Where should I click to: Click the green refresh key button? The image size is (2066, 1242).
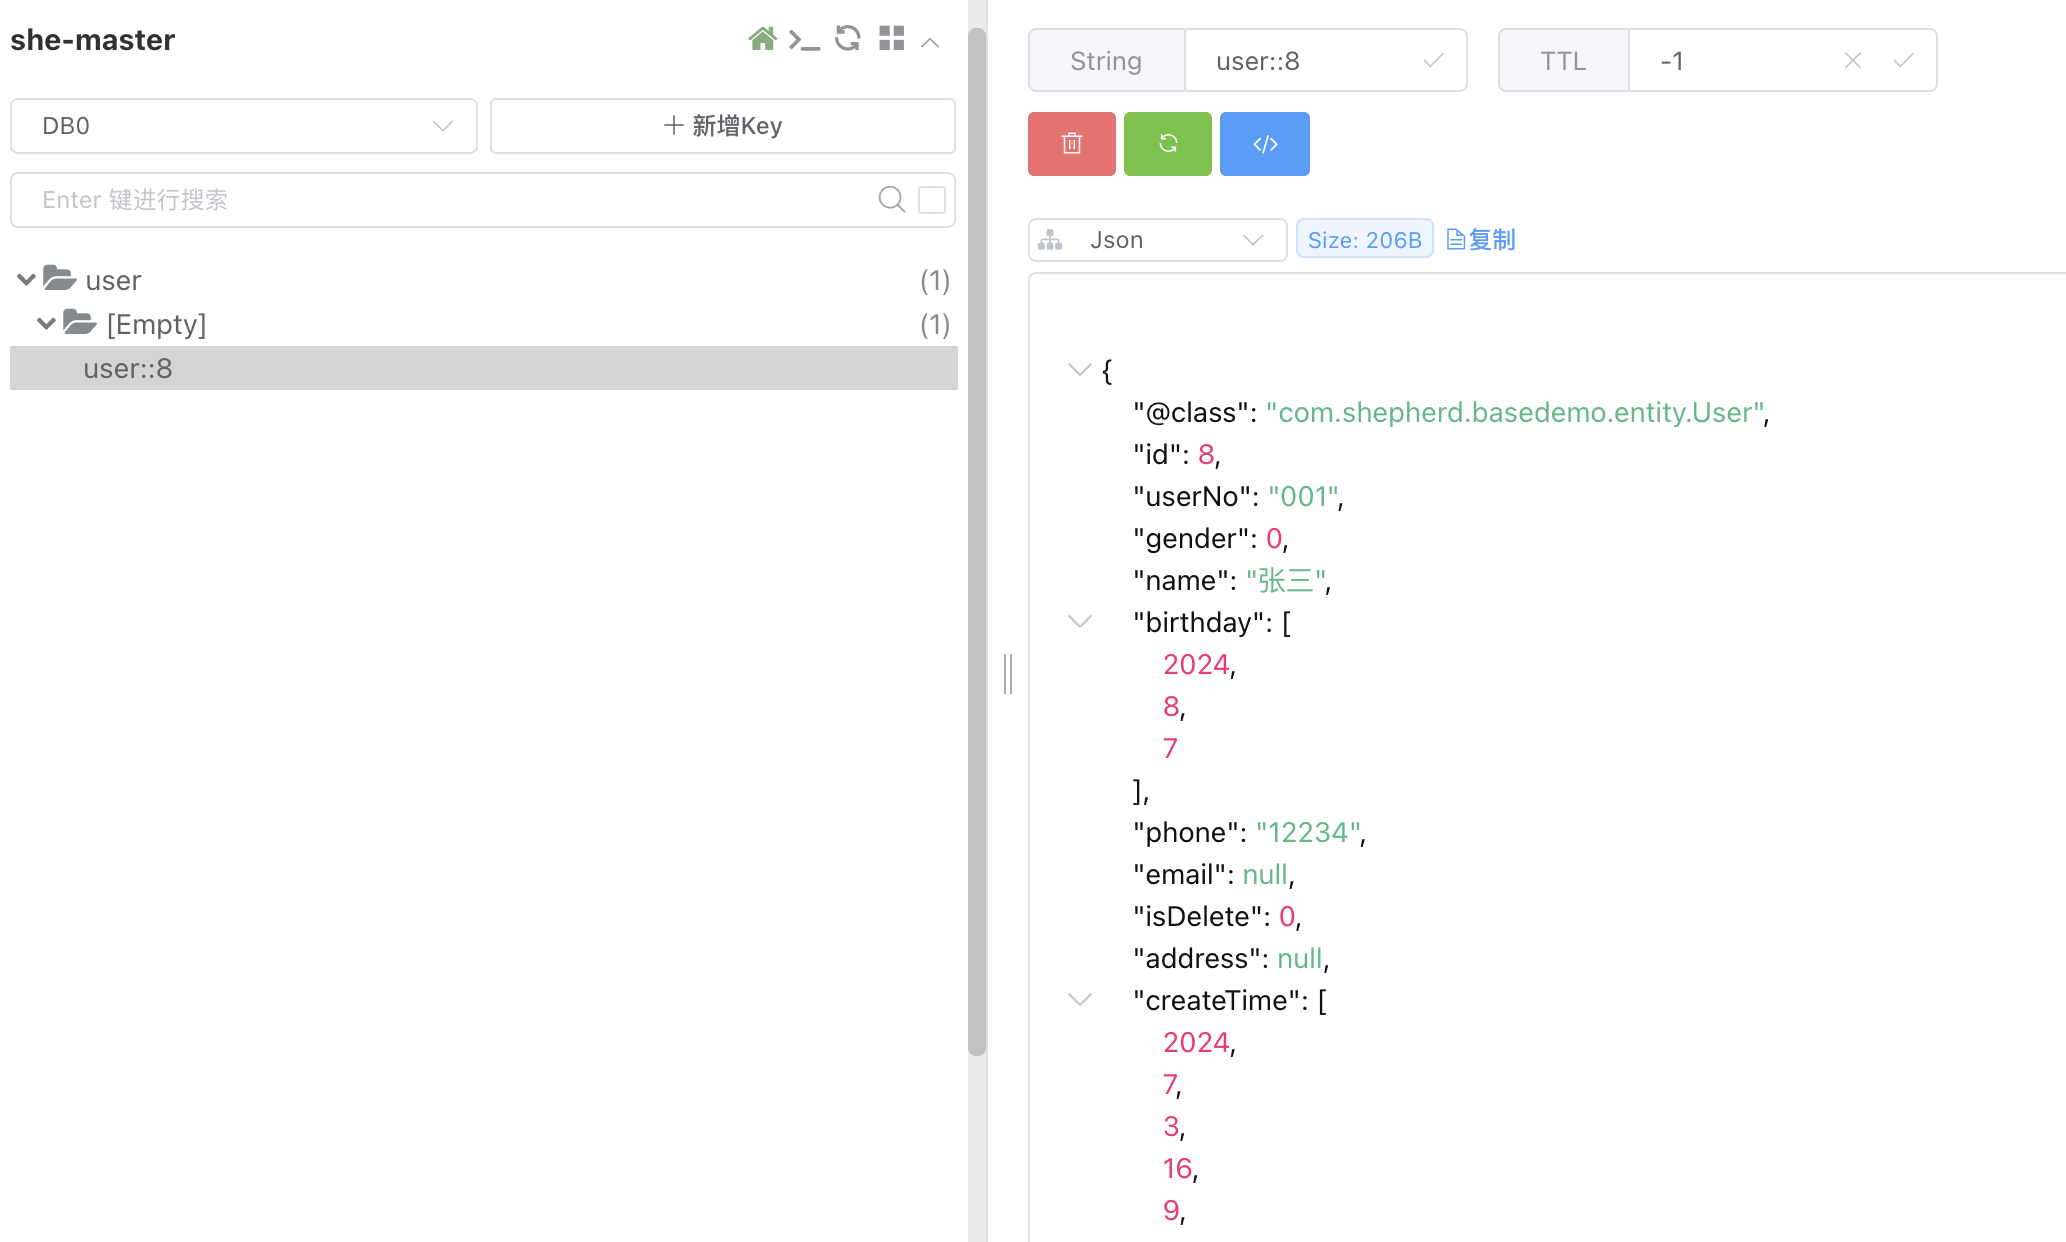pyautogui.click(x=1167, y=144)
